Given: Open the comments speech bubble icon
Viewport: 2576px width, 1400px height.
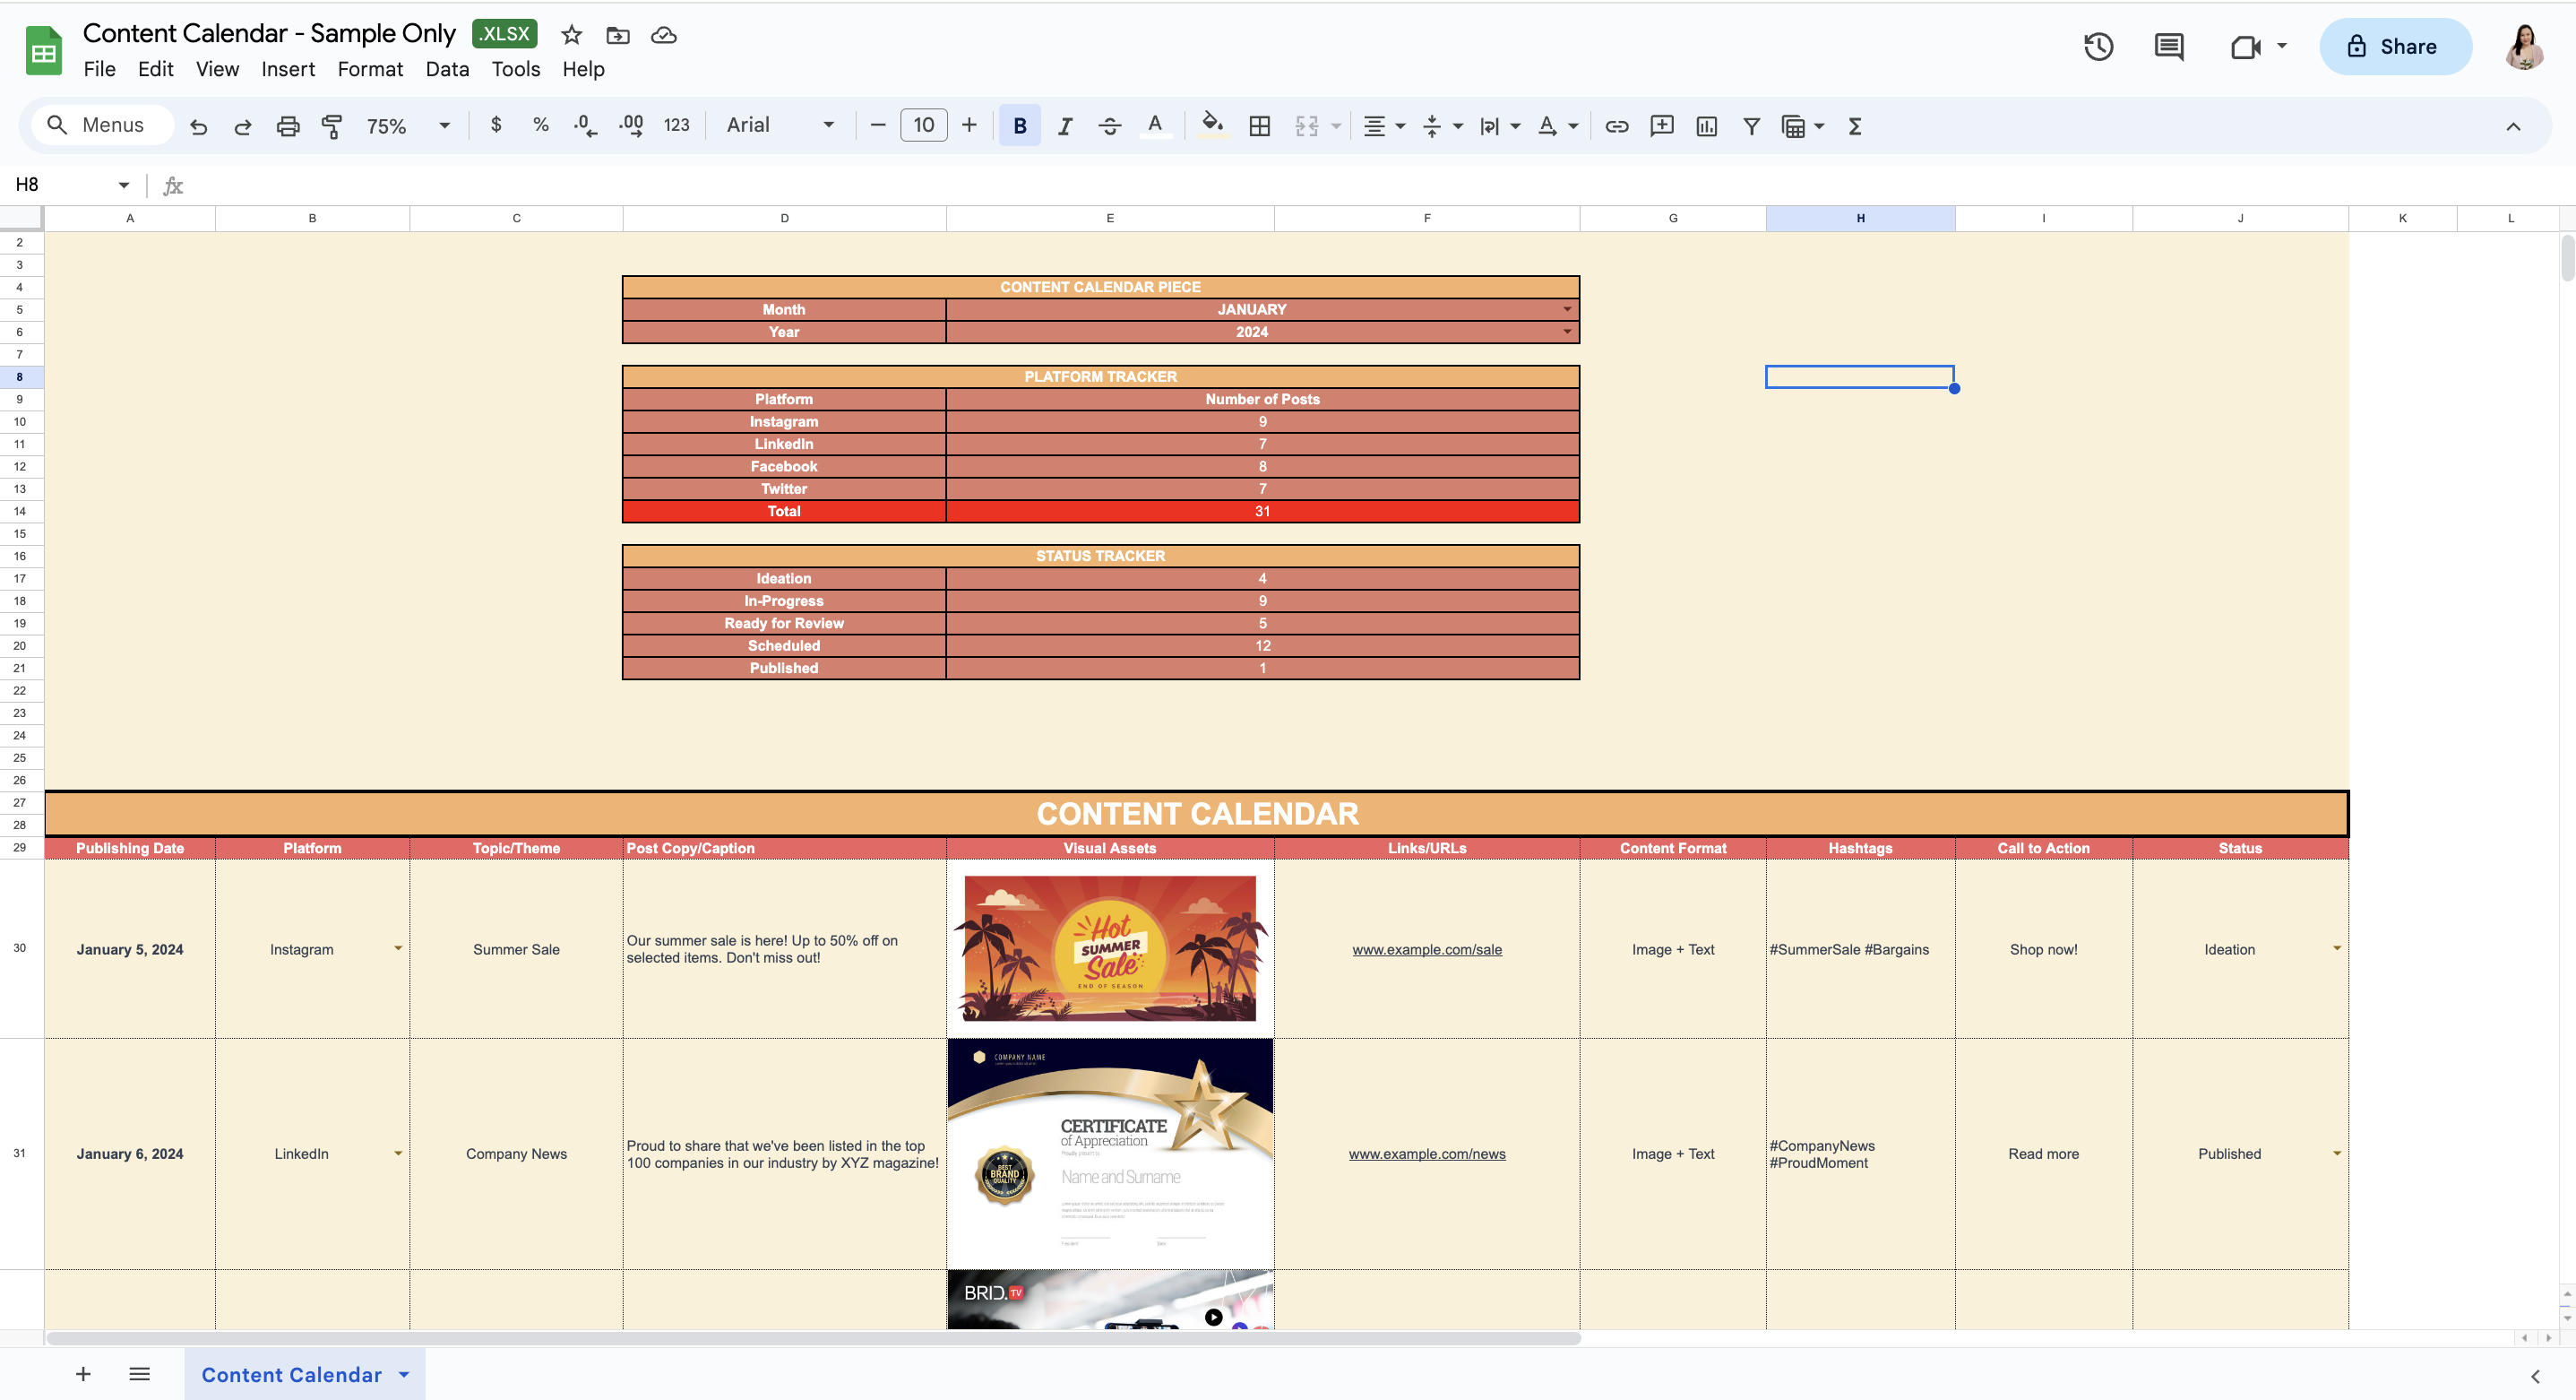Looking at the screenshot, I should click(2169, 47).
